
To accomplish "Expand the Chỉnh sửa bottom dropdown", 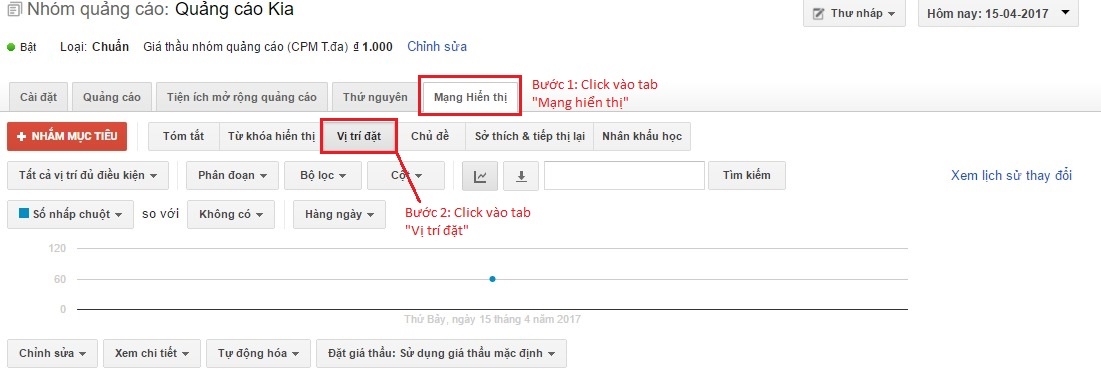I will pos(53,353).
